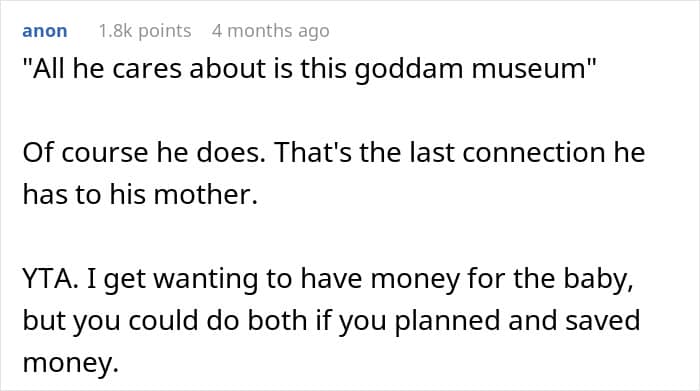Click the line has to his mother
This screenshot has height=391, width=700.
[140, 195]
